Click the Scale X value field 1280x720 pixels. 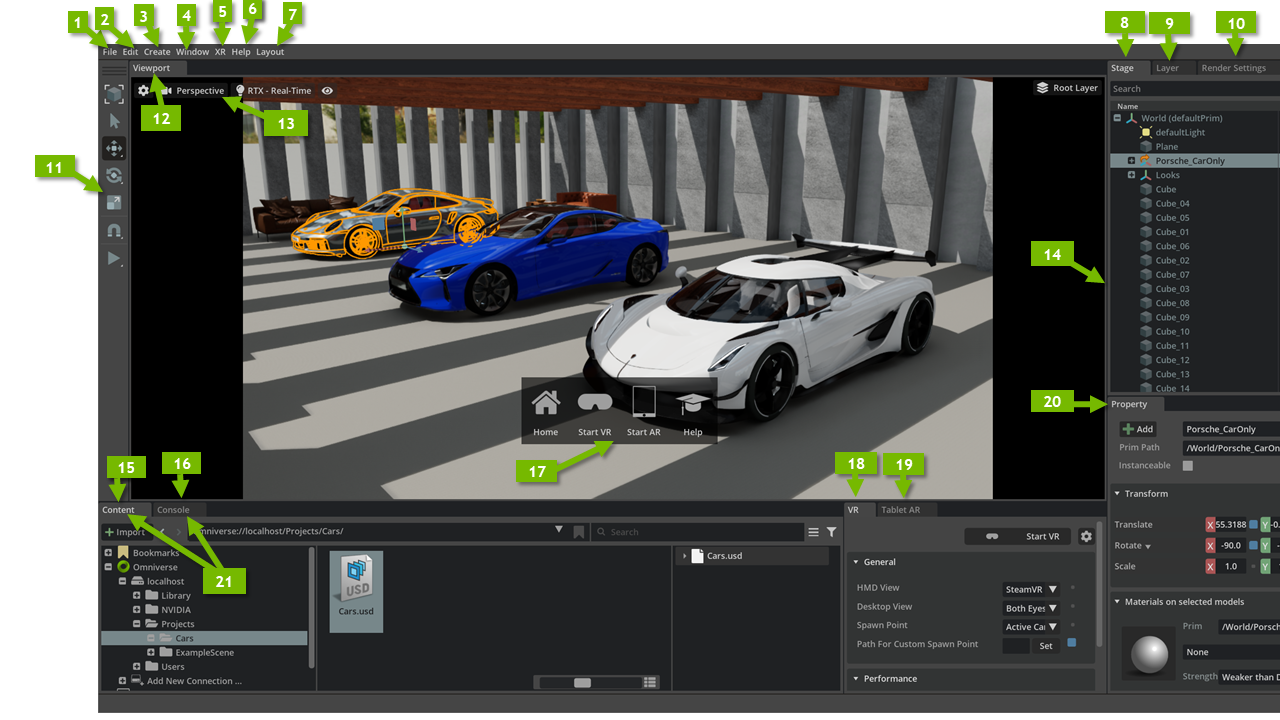tap(1230, 566)
